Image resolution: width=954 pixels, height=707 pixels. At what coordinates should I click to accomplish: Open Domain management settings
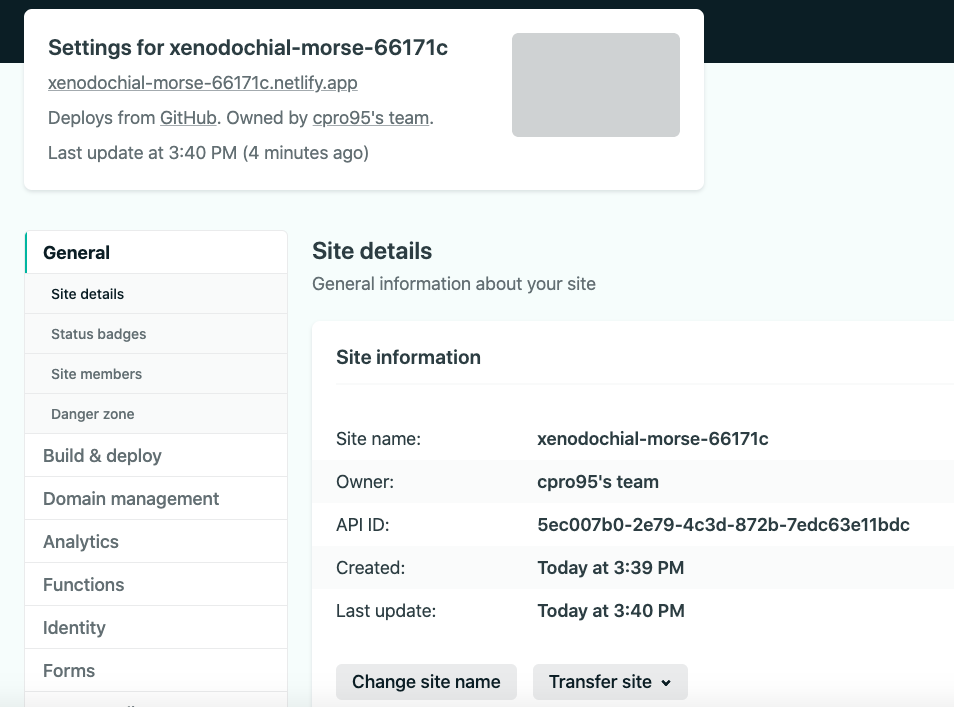click(x=156, y=499)
